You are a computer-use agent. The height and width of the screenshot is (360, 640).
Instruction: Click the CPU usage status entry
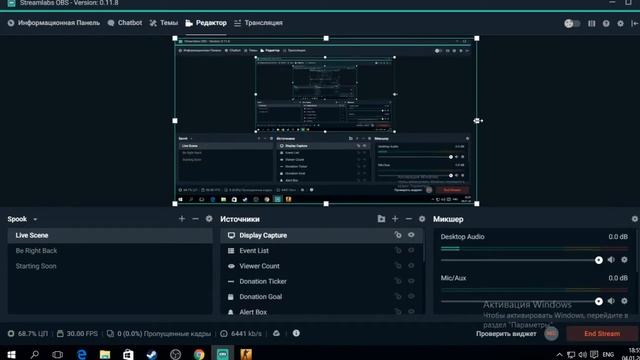(28, 333)
